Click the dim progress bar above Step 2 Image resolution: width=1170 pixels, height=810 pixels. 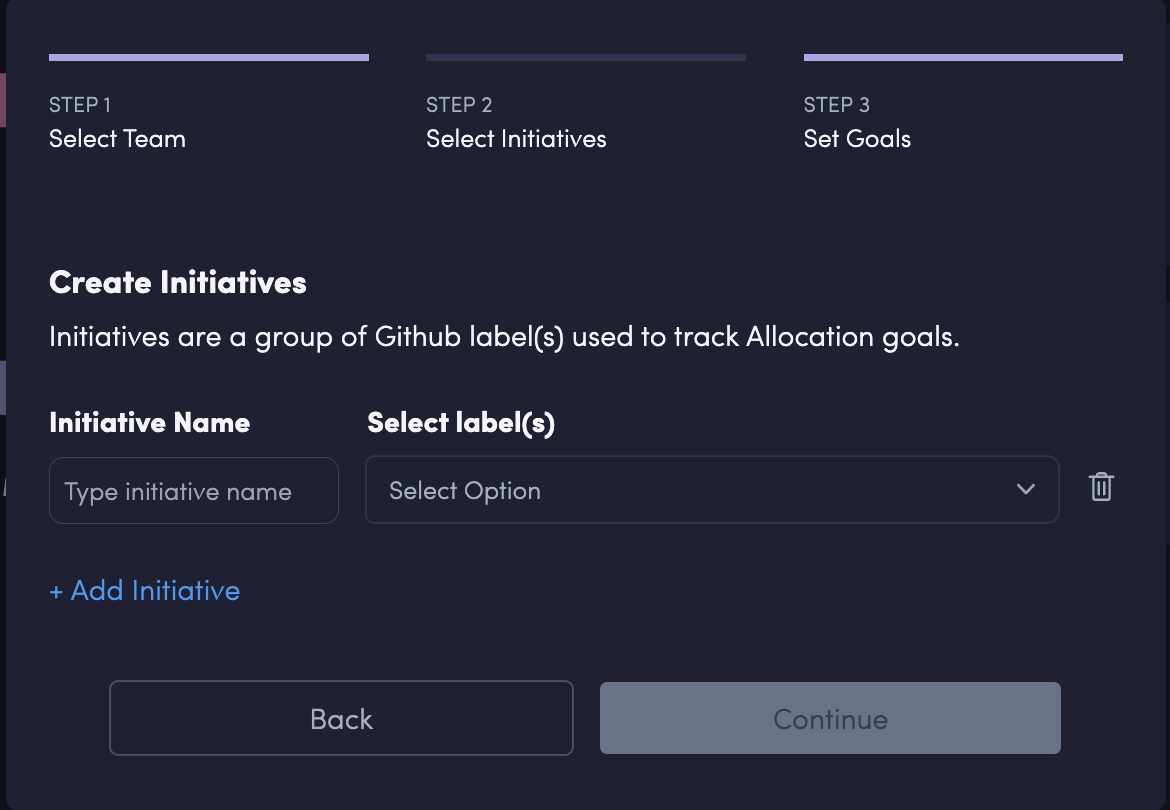[586, 58]
